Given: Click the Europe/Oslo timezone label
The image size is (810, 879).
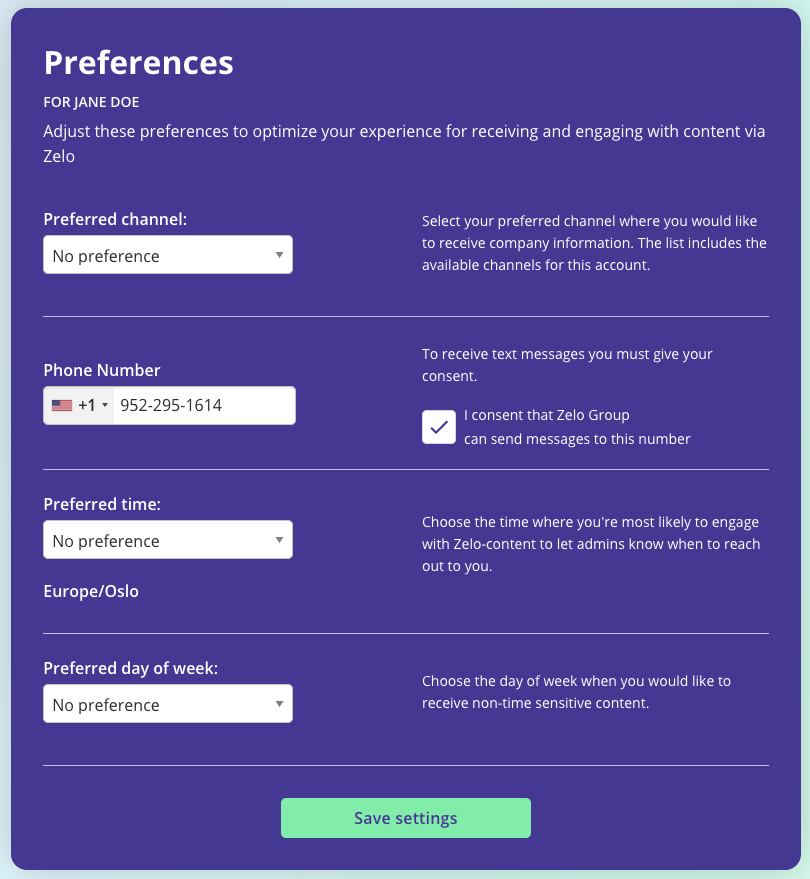Looking at the screenshot, I should 91,591.
